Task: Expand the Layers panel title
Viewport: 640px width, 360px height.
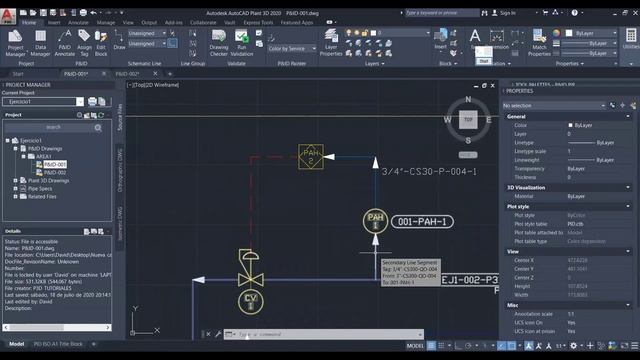Action: 374,64
